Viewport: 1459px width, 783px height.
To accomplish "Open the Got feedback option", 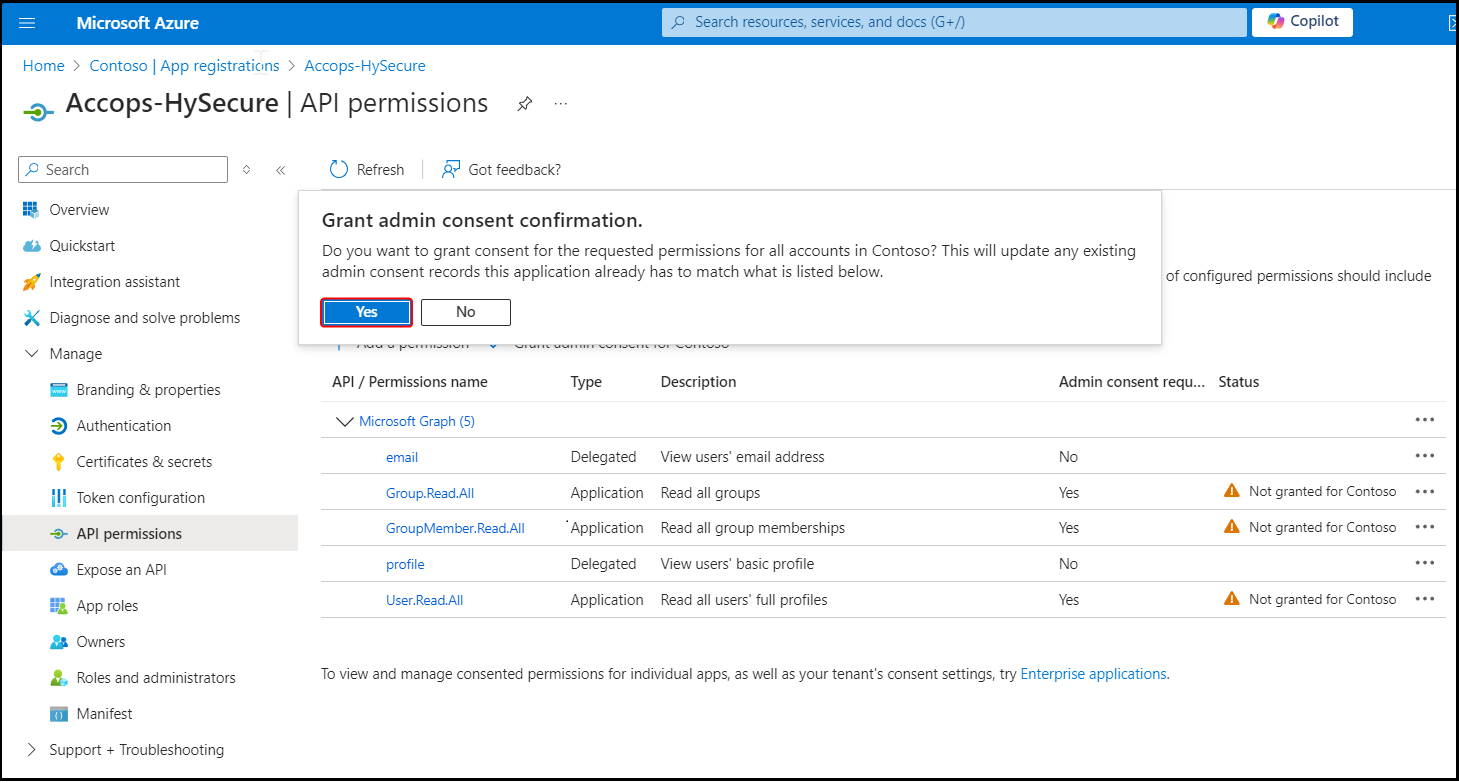I will click(x=502, y=170).
